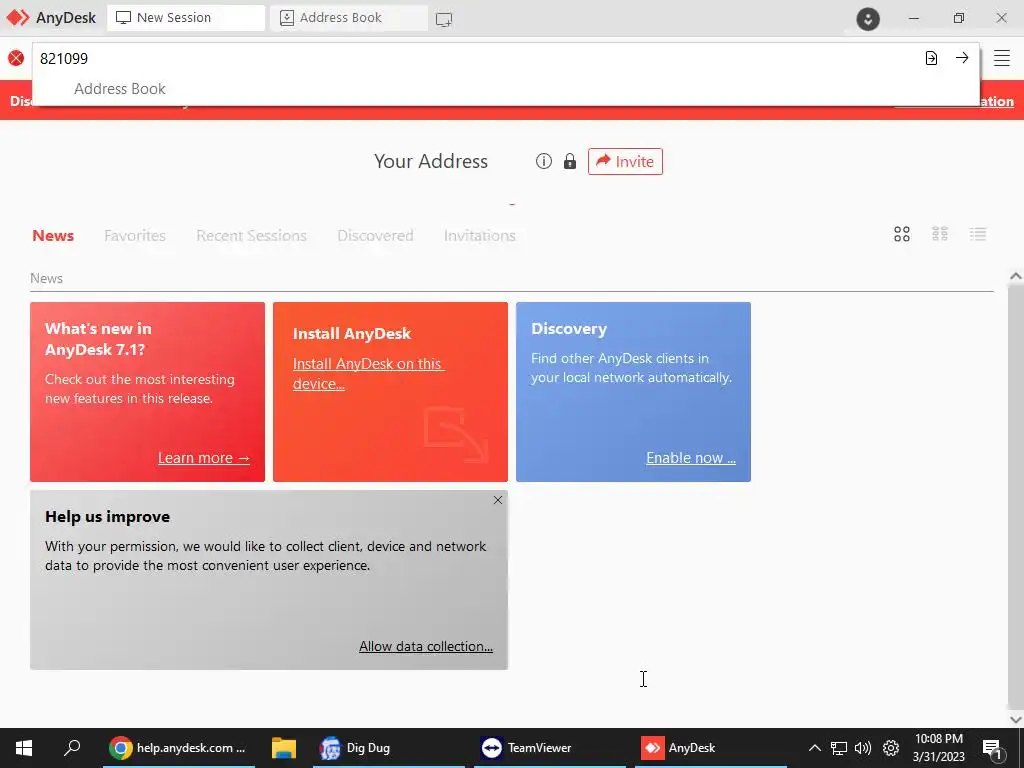
Task: Select the Favorites tab
Action: 135,235
